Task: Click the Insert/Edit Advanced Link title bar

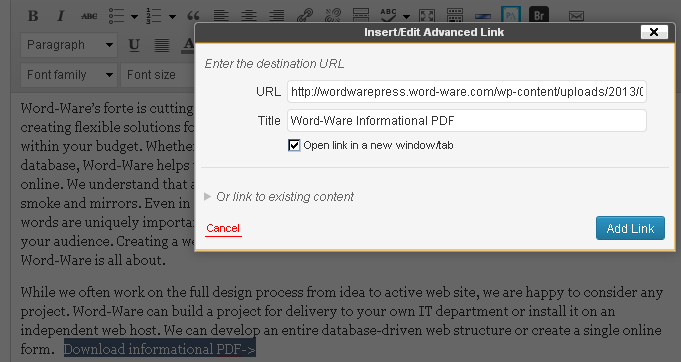Action: 434,32
